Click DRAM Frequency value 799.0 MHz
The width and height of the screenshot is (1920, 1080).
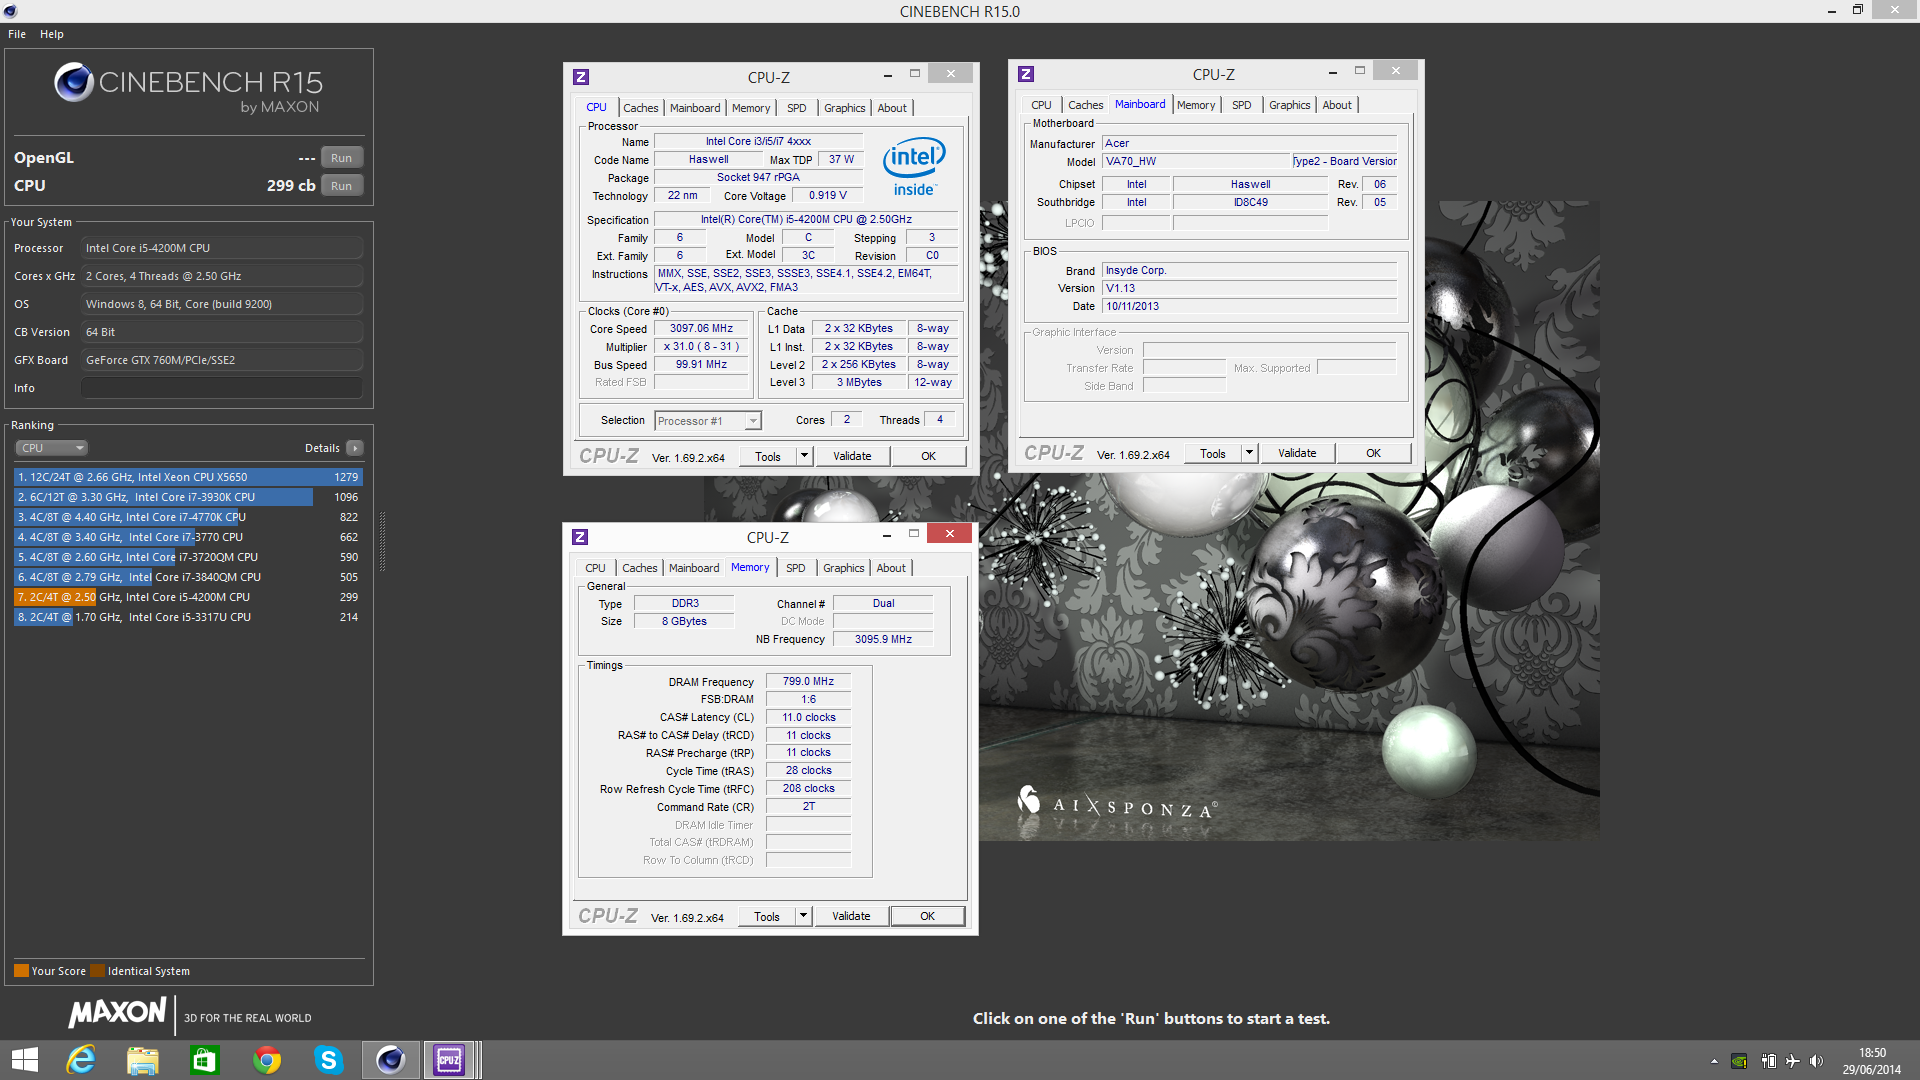click(808, 681)
